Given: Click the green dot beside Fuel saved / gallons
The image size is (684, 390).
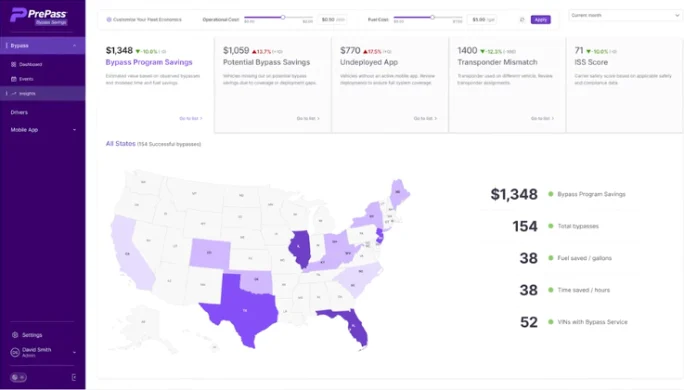Looking at the screenshot, I should (551, 258).
